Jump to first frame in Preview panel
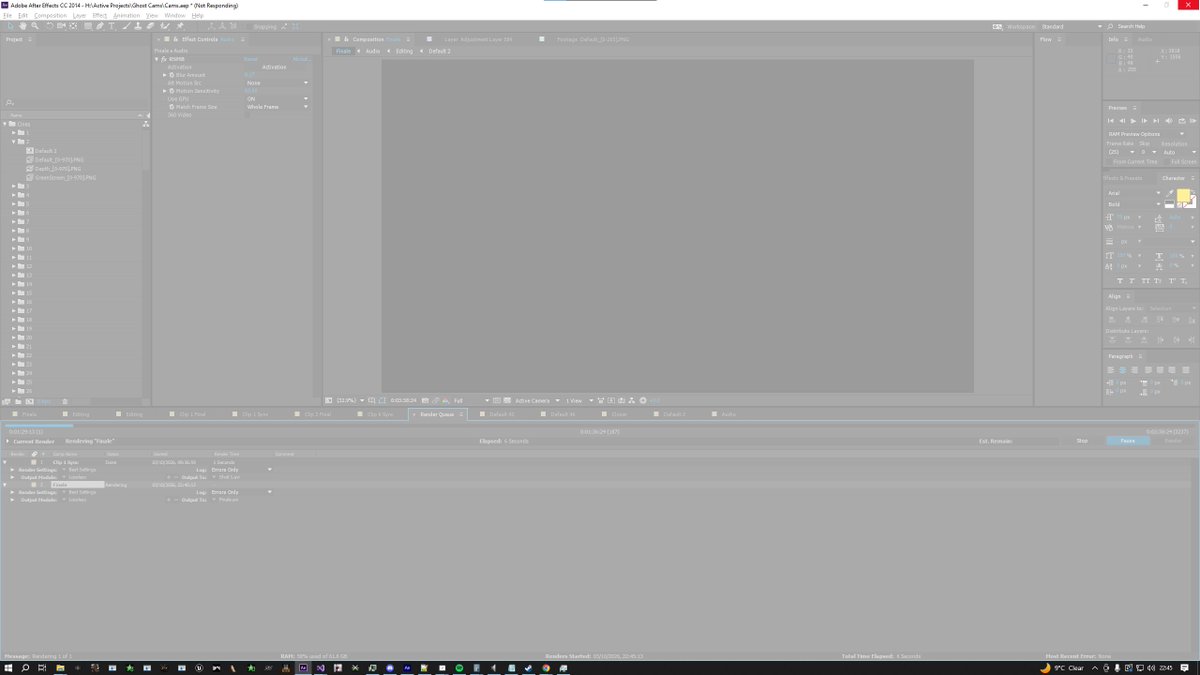 click(x=1111, y=121)
